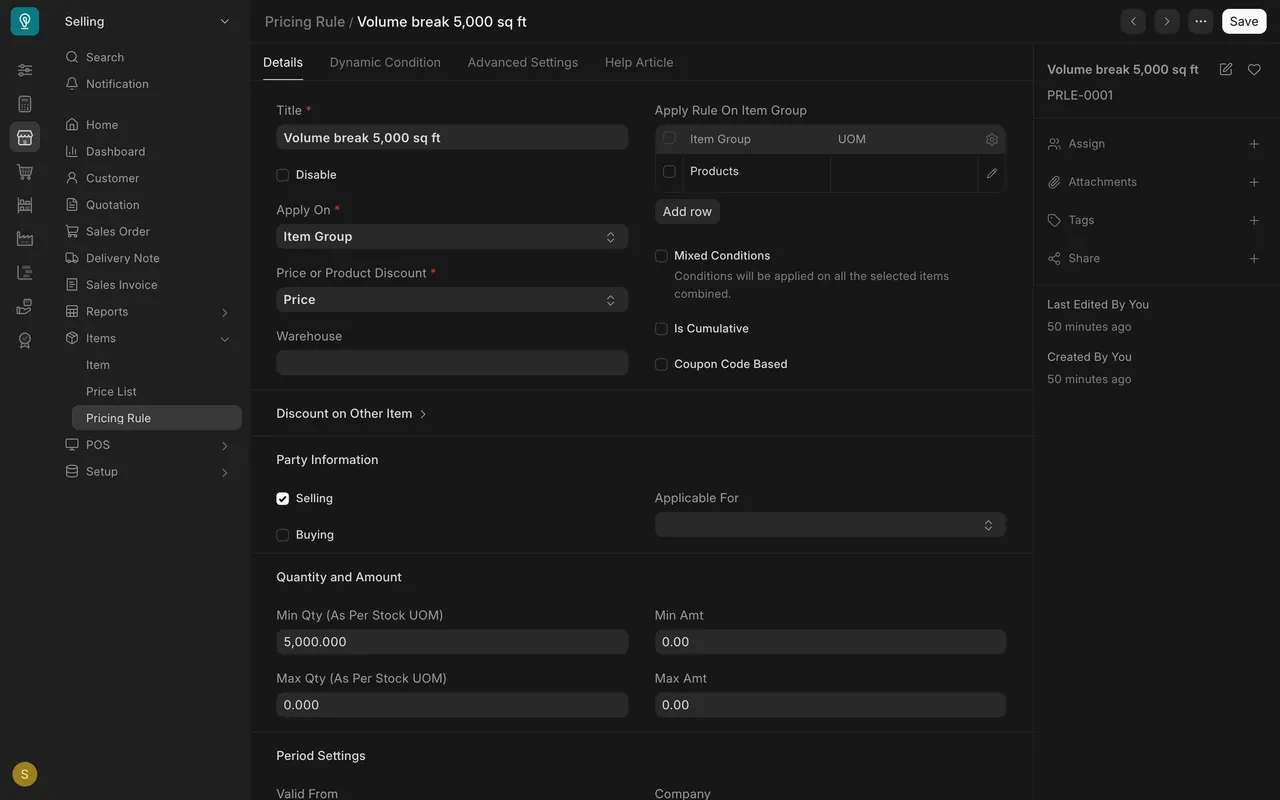Open the Manufacturing factory module icon
Screen dimensions: 1280x800
click(25, 239)
